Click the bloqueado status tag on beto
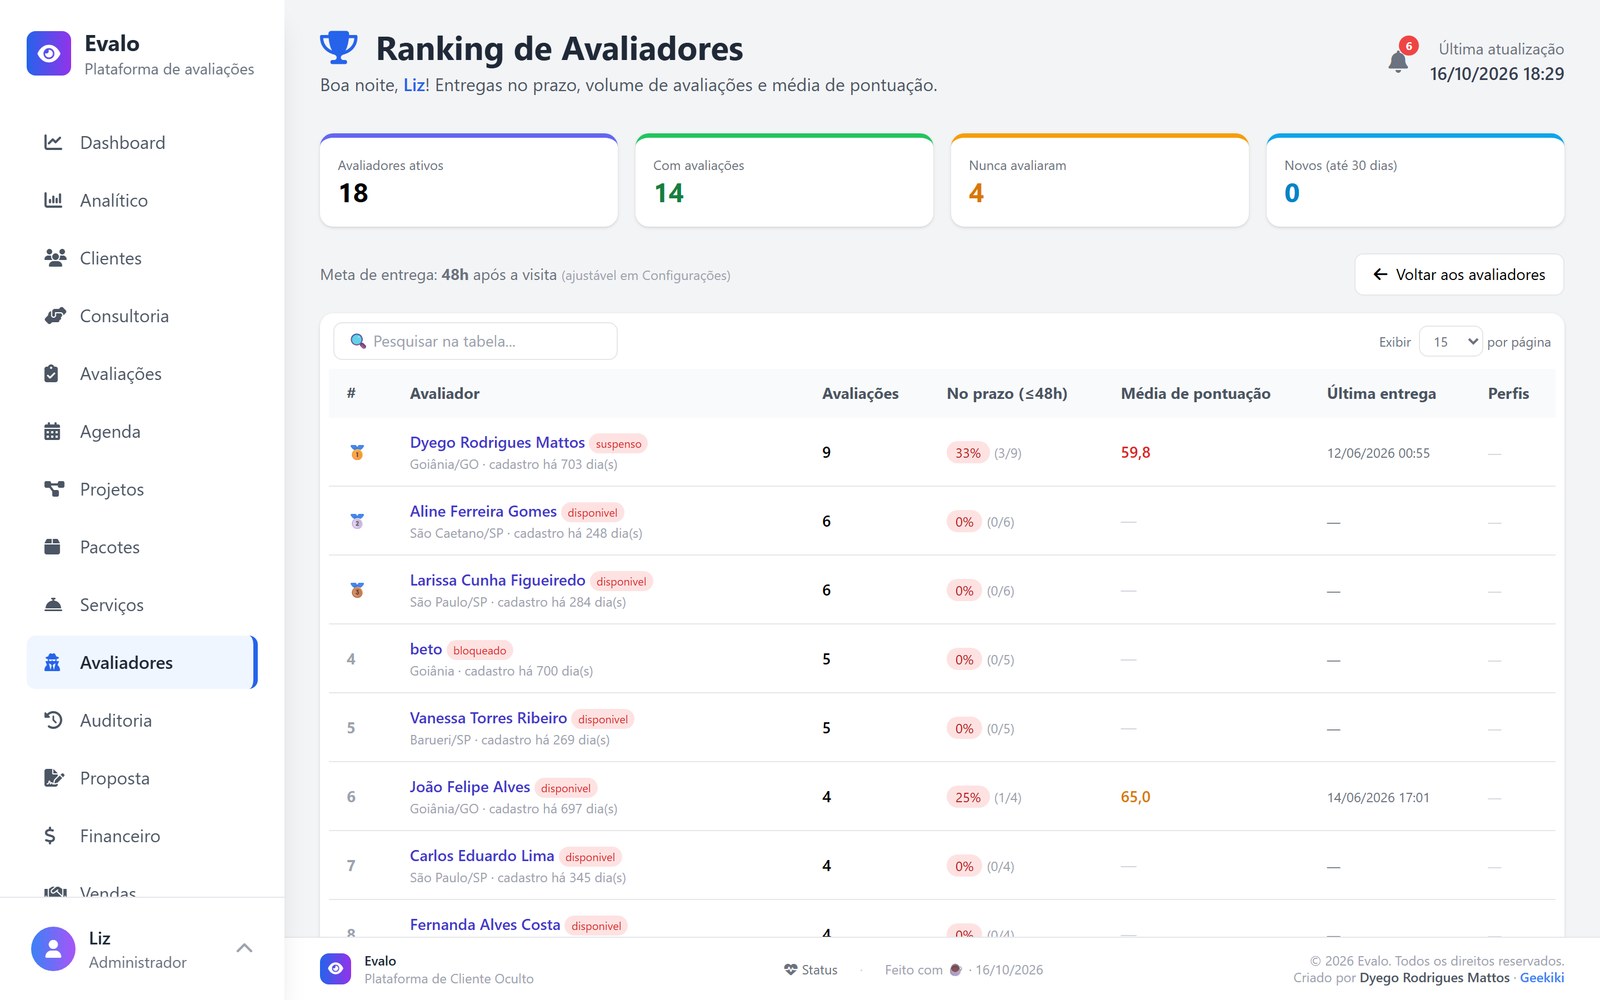The width and height of the screenshot is (1600, 1000). click(480, 651)
